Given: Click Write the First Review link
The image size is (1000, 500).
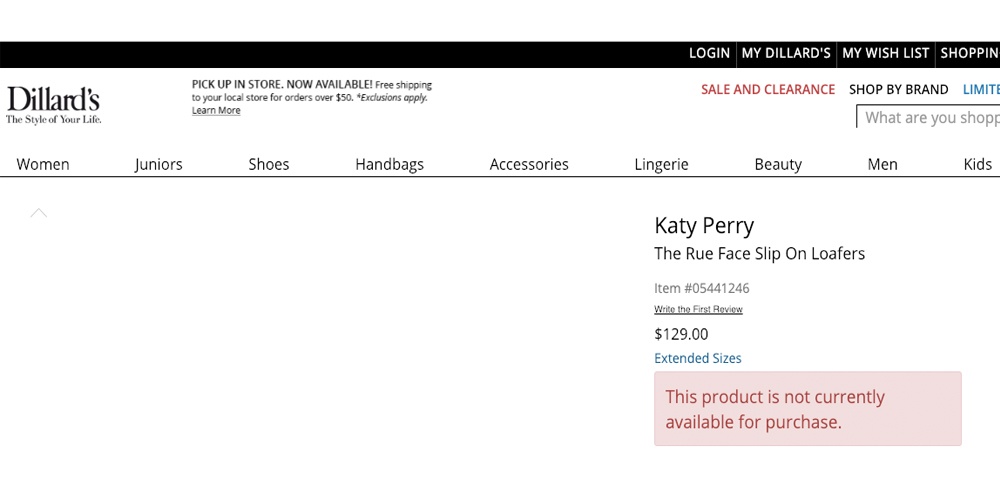Looking at the screenshot, I should [x=698, y=310].
